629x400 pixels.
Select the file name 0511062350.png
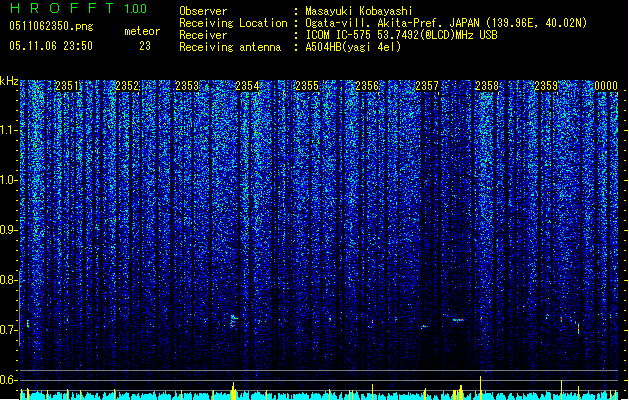pyautogui.click(x=51, y=26)
